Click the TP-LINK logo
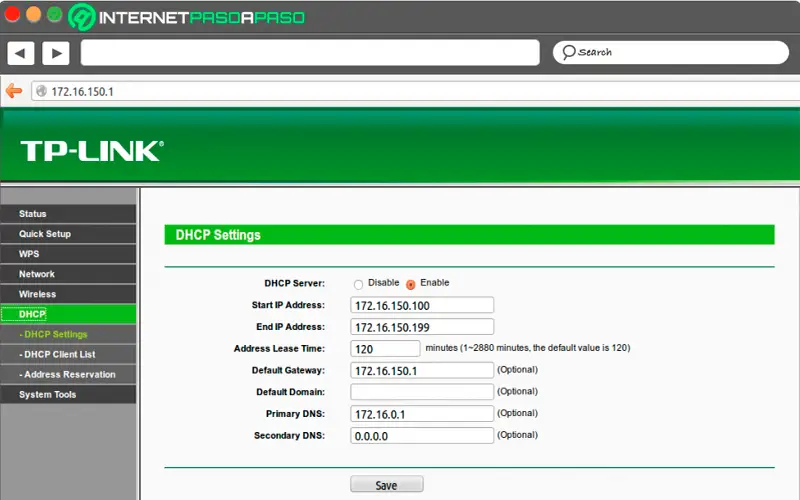This screenshot has height=500, width=800. click(x=92, y=151)
